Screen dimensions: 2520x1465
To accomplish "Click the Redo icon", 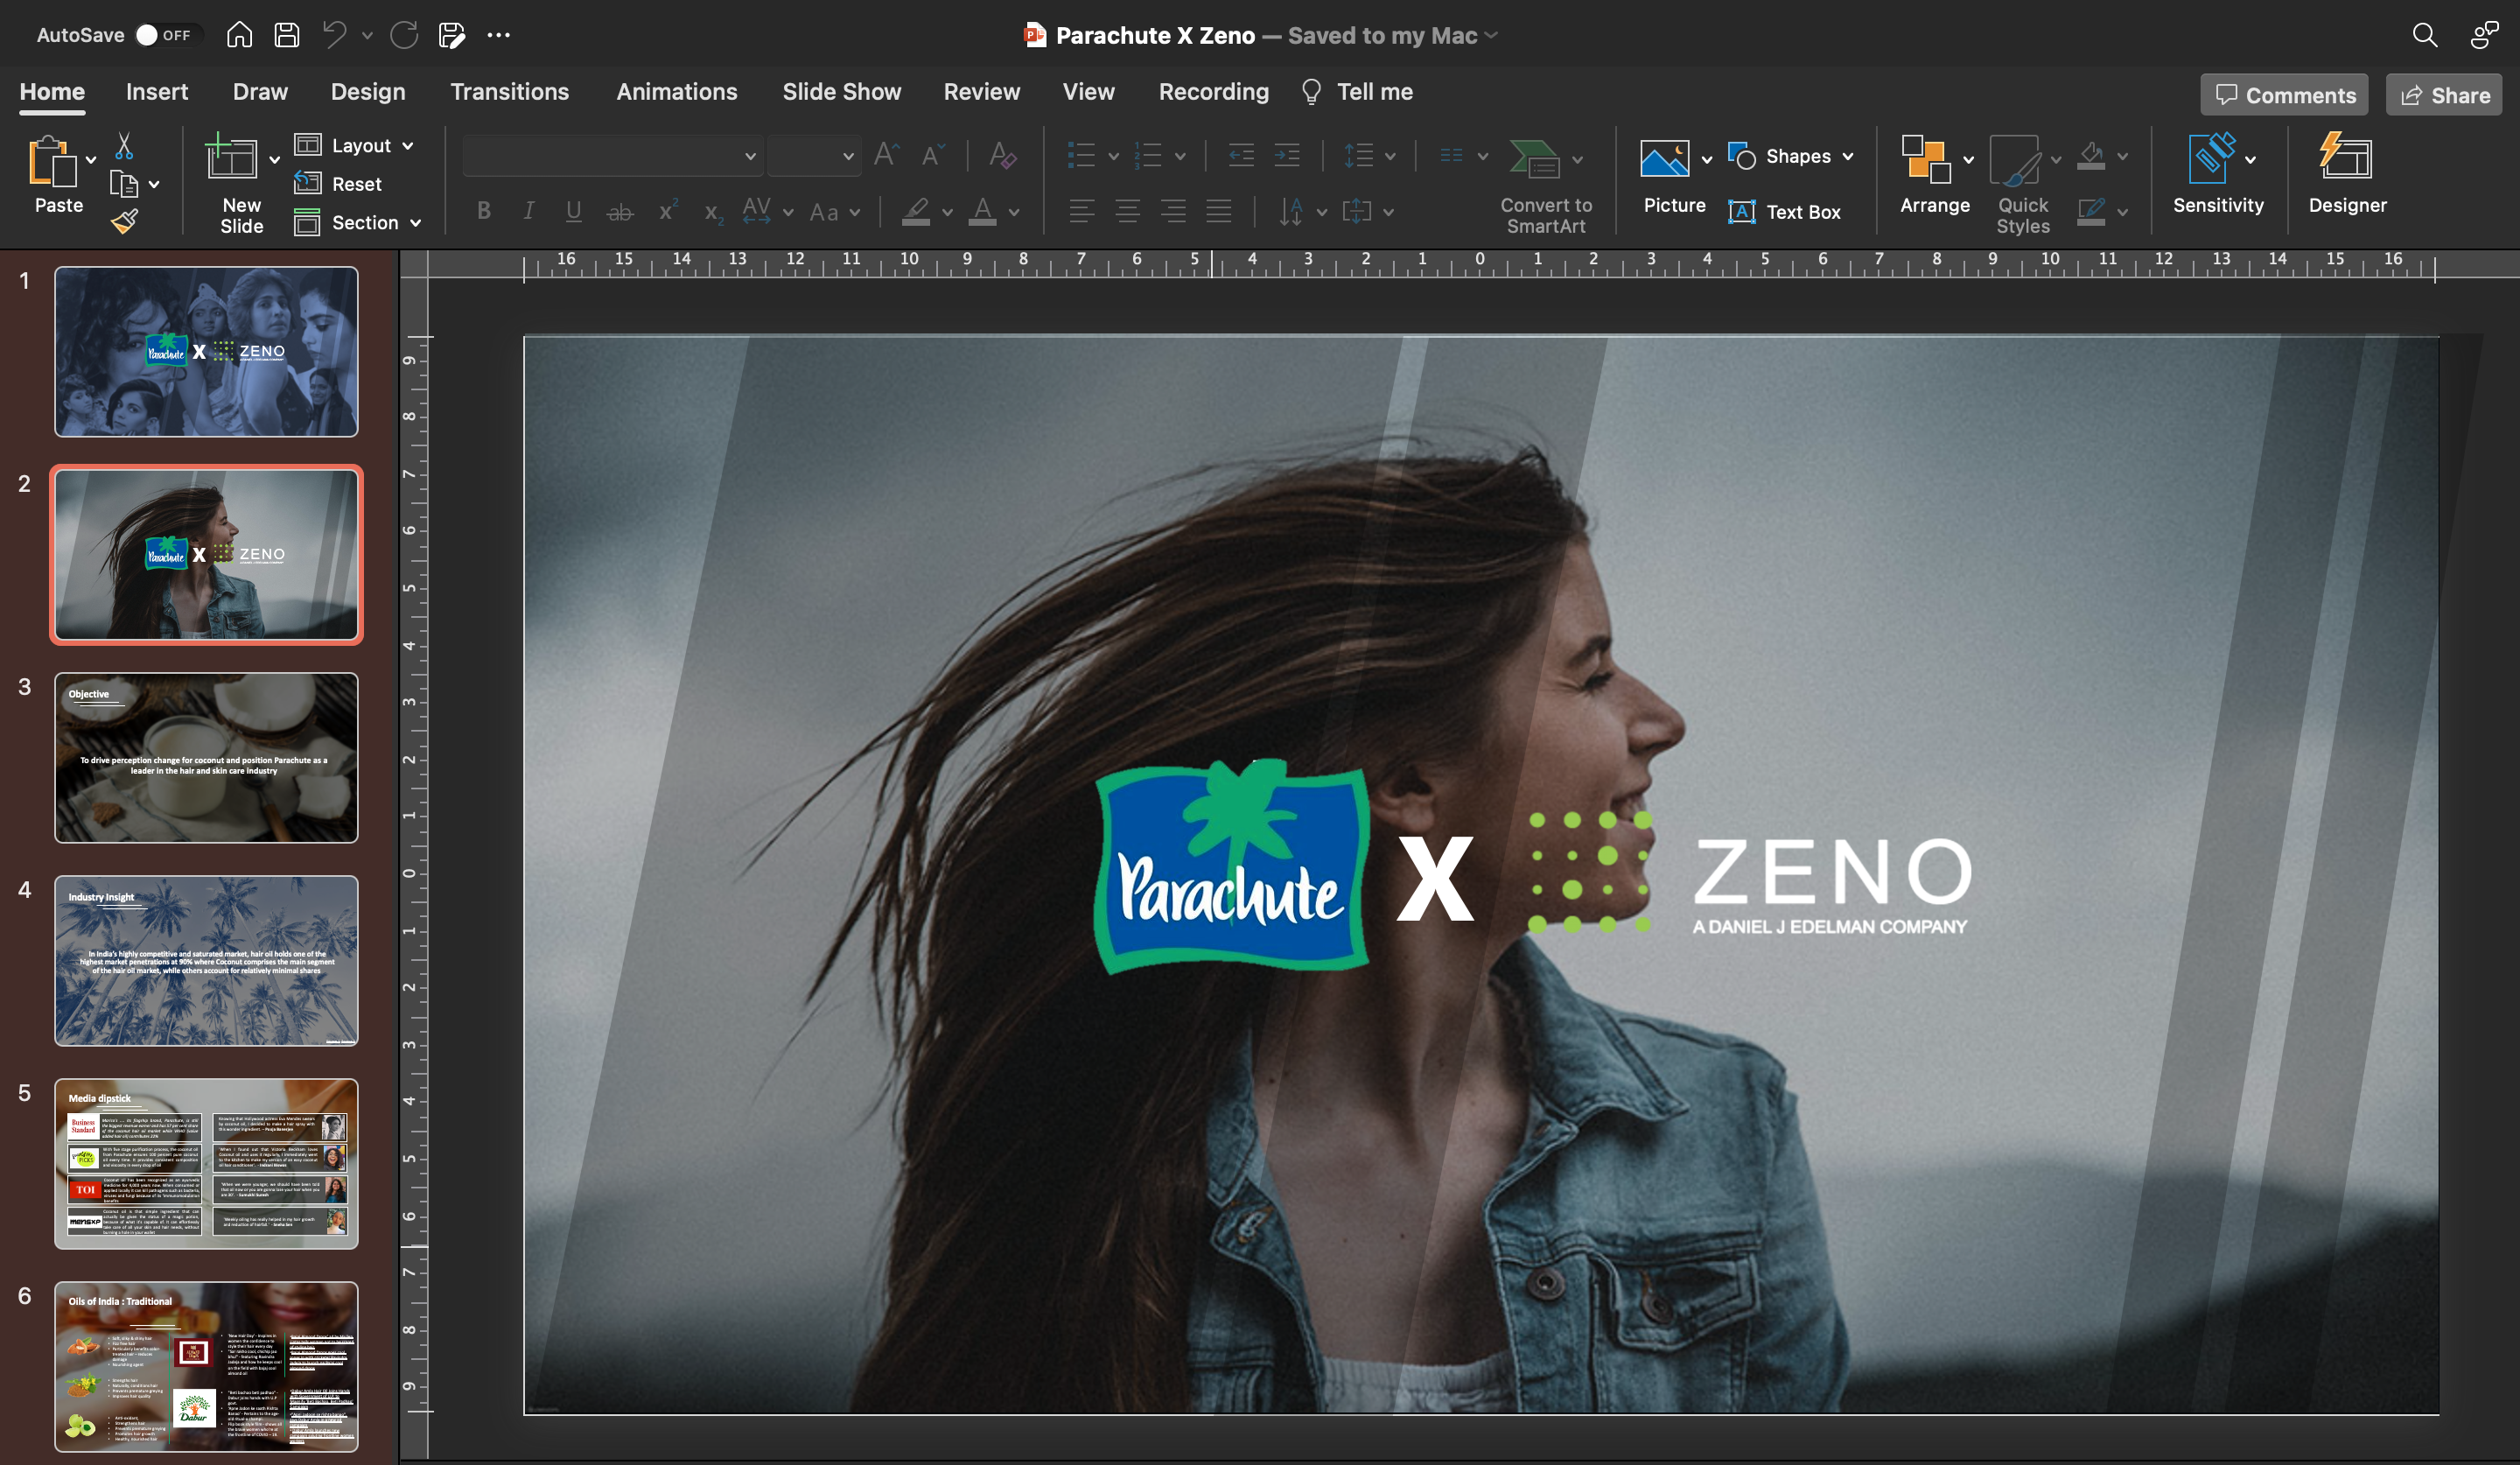I will (404, 35).
